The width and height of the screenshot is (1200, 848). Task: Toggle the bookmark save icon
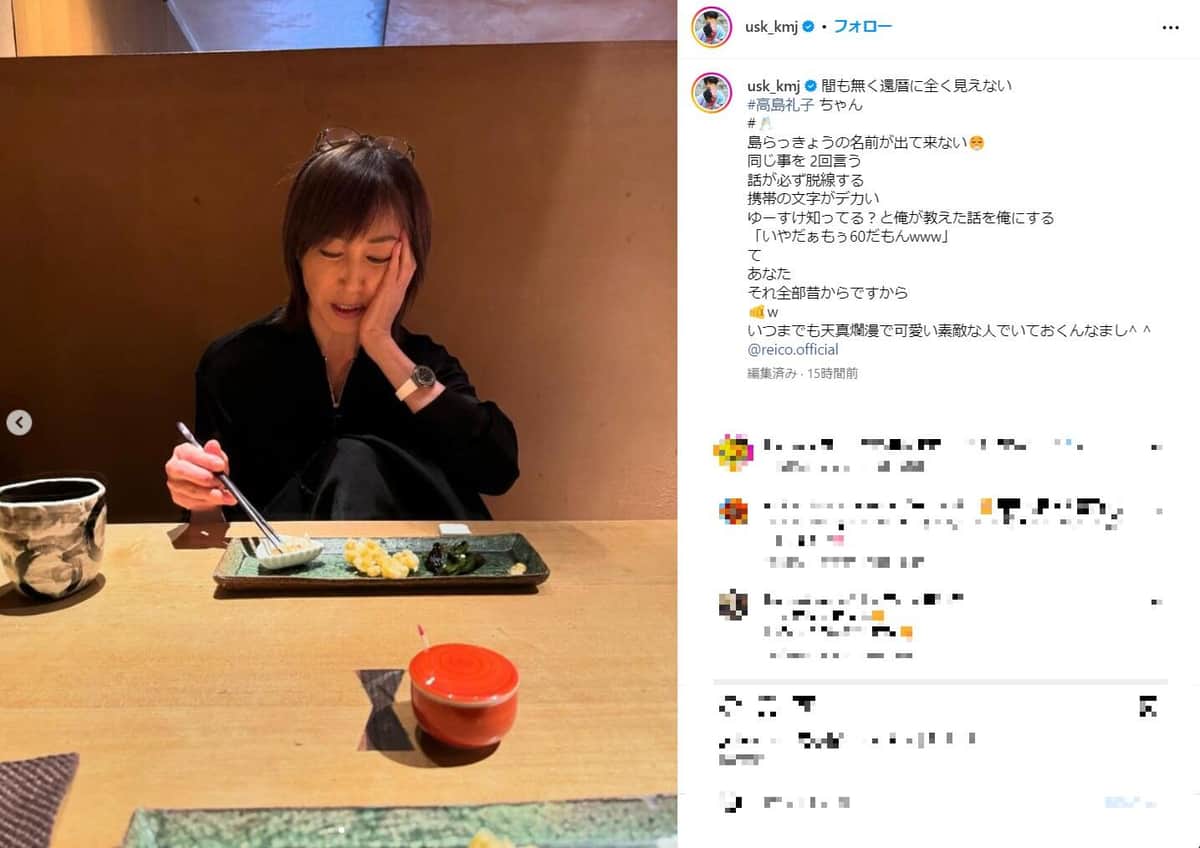pos(1148,707)
